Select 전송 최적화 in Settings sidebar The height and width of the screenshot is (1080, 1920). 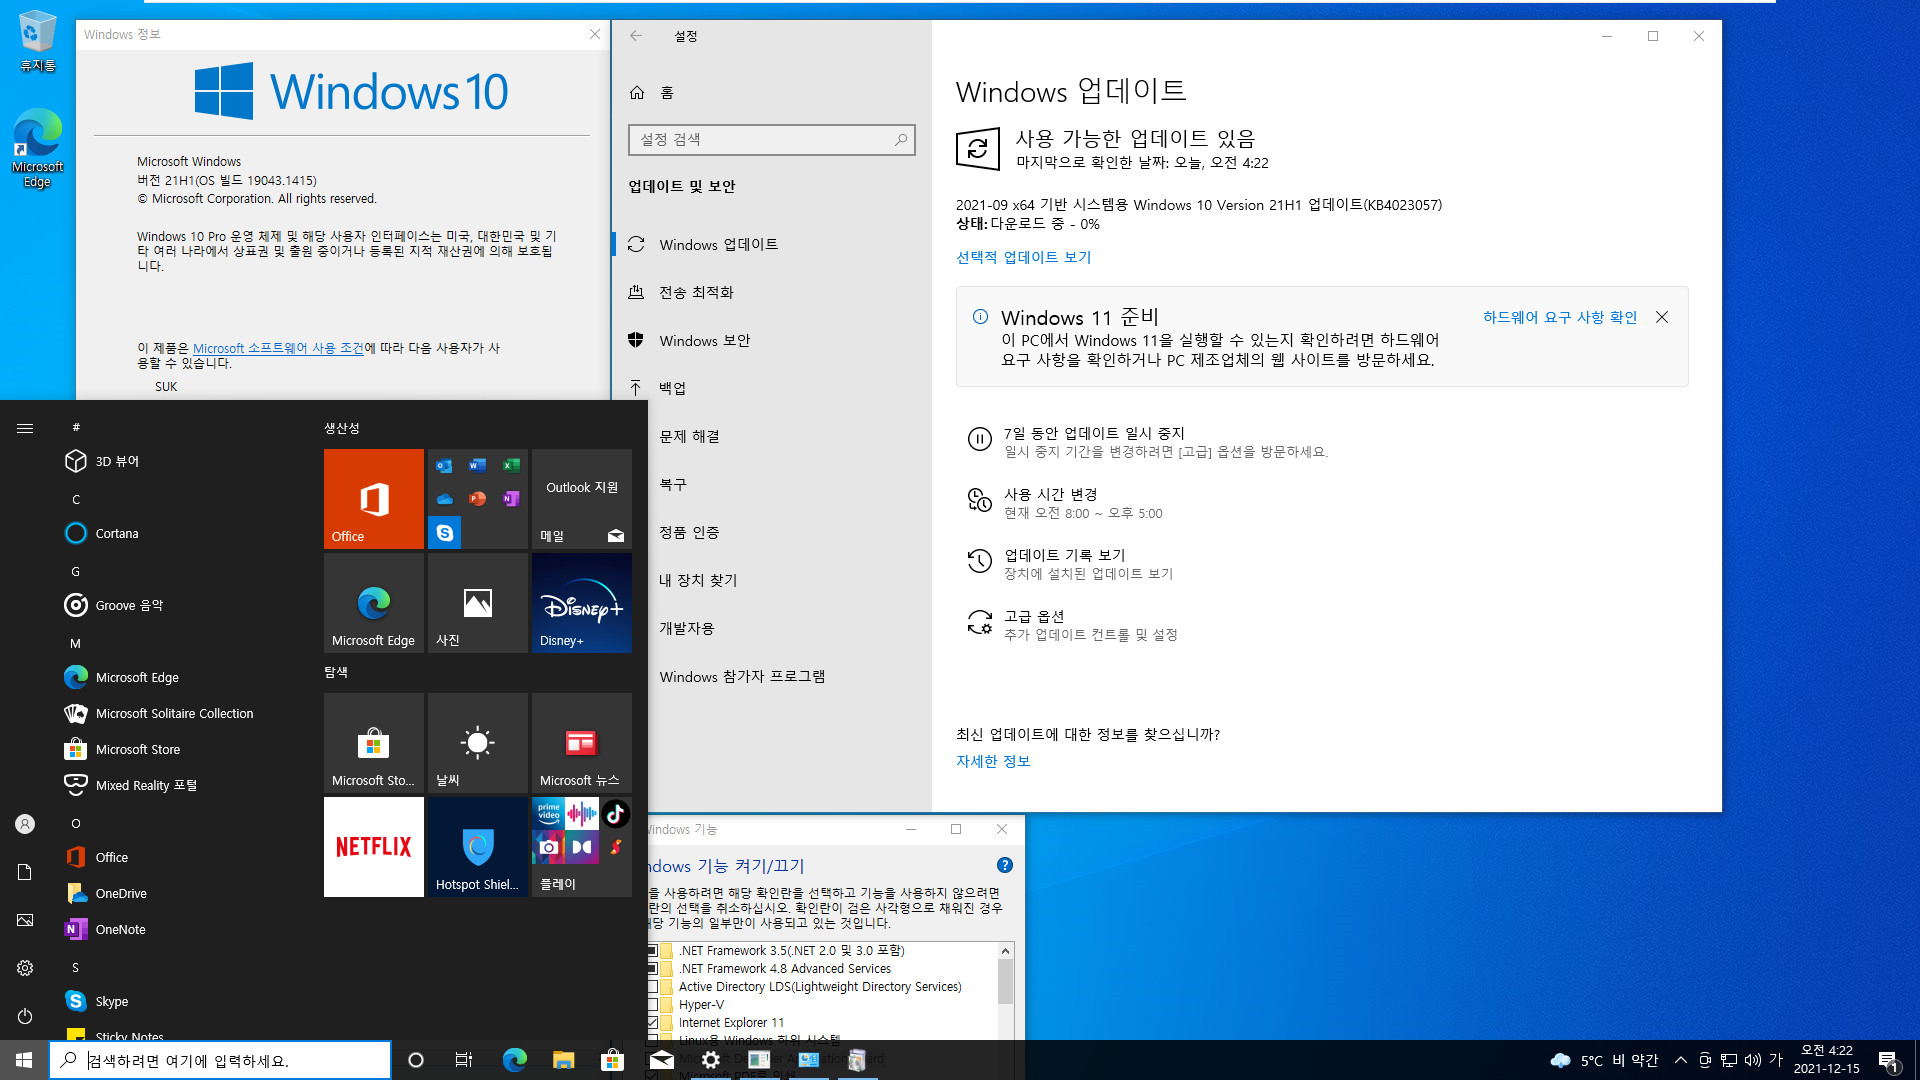pyautogui.click(x=772, y=292)
